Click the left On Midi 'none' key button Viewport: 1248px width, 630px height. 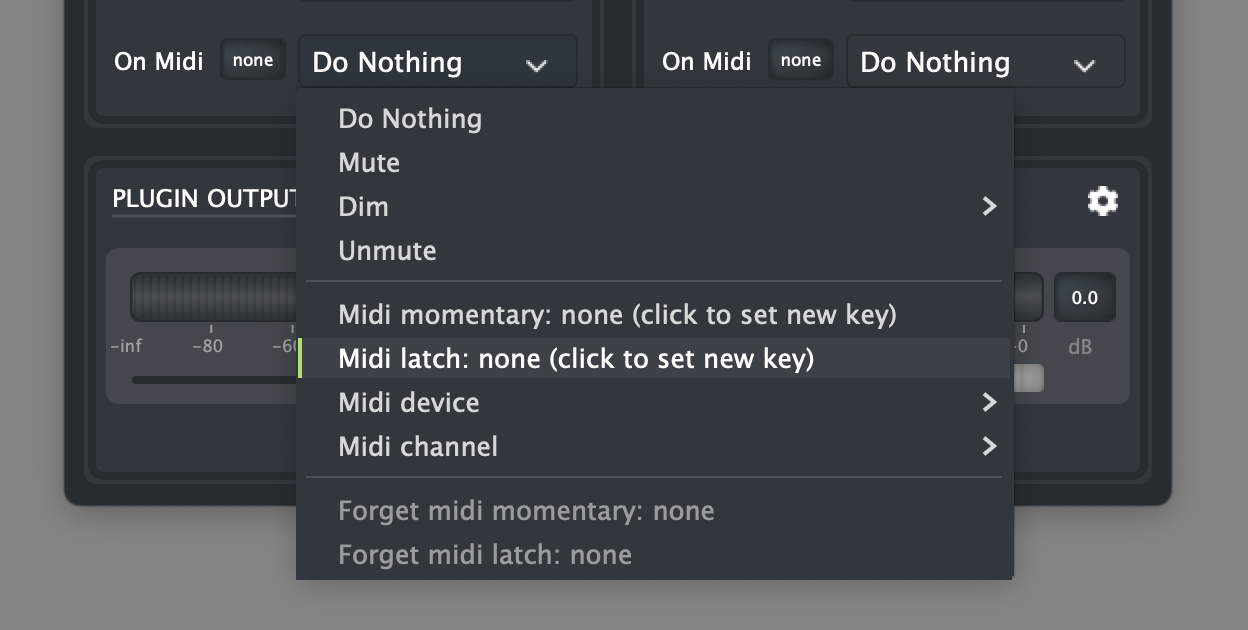coord(252,61)
